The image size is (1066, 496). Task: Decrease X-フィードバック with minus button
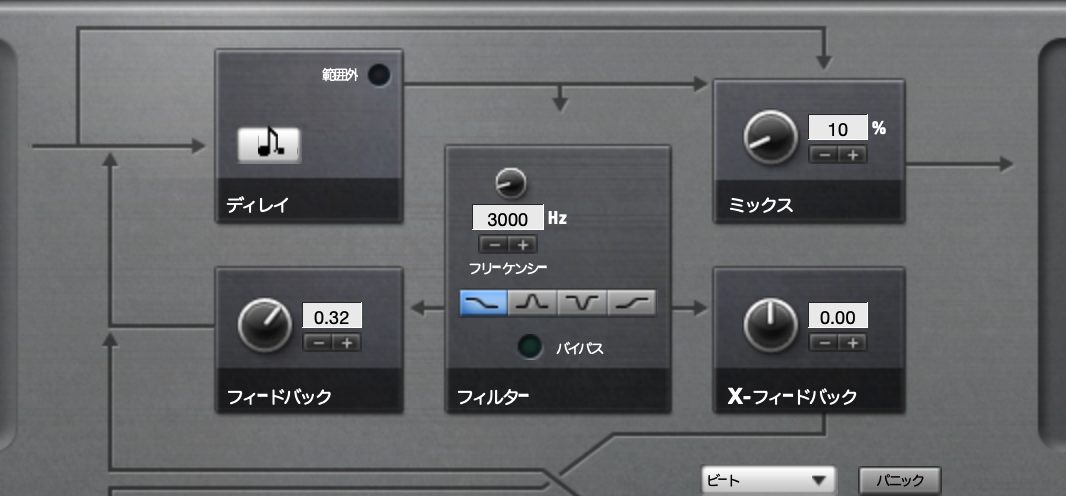[823, 342]
